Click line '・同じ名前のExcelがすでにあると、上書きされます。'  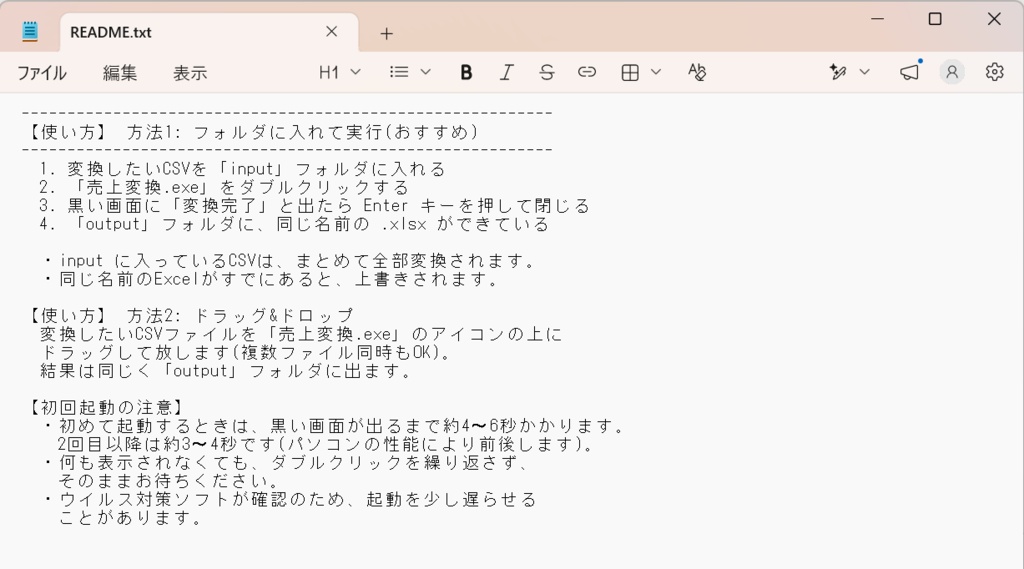coord(270,279)
